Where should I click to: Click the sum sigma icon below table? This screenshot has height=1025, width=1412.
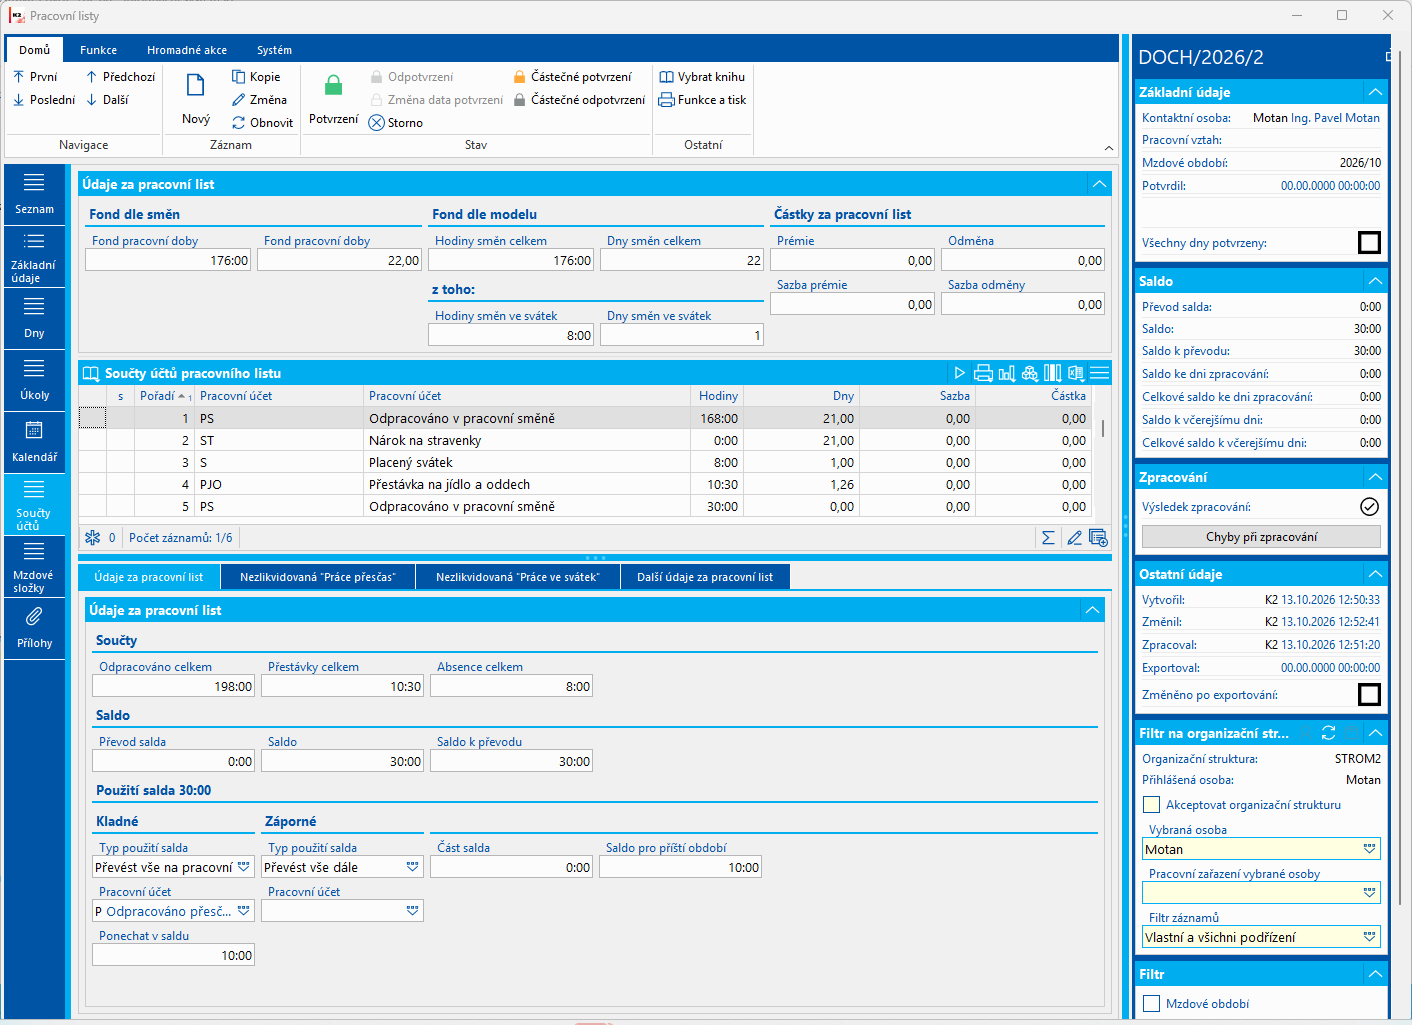pyautogui.click(x=1048, y=538)
